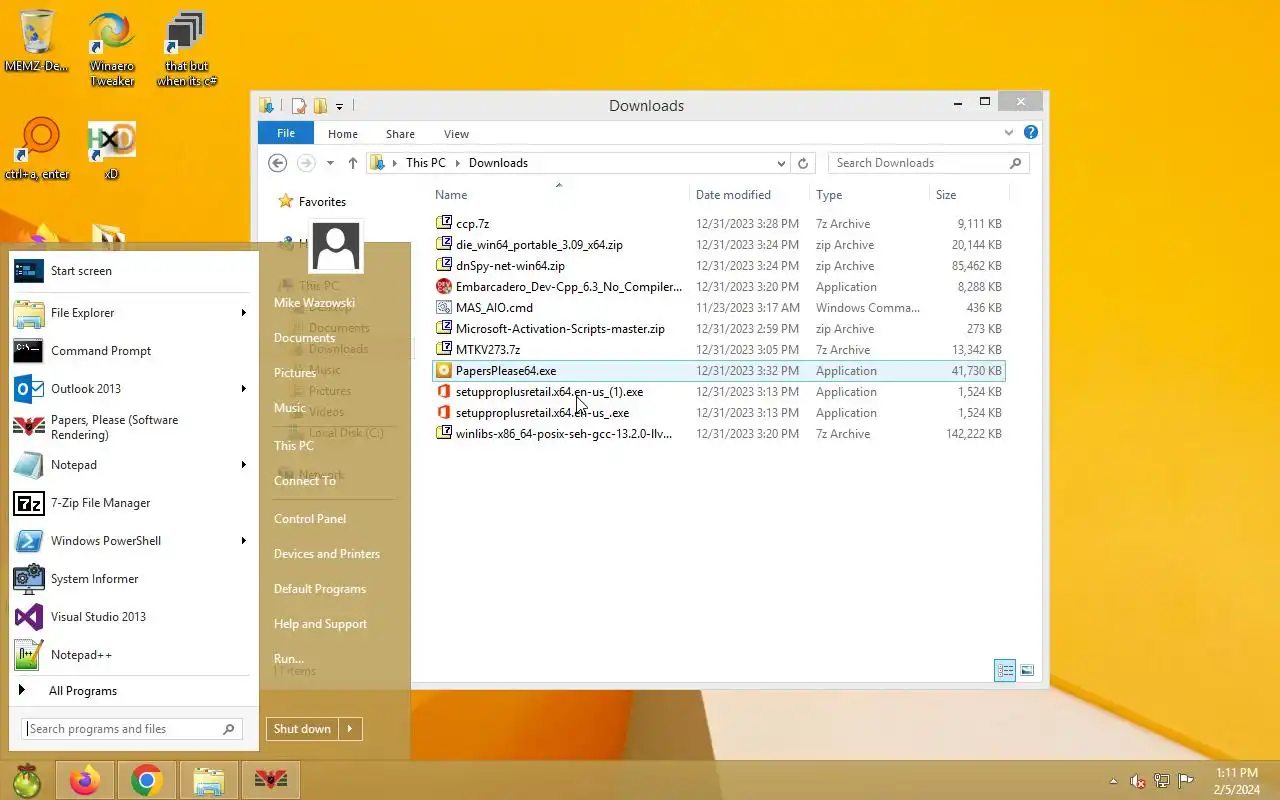Viewport: 1280px width, 800px height.
Task: Expand Windows PowerShell jump list arrow
Action: 243,541
